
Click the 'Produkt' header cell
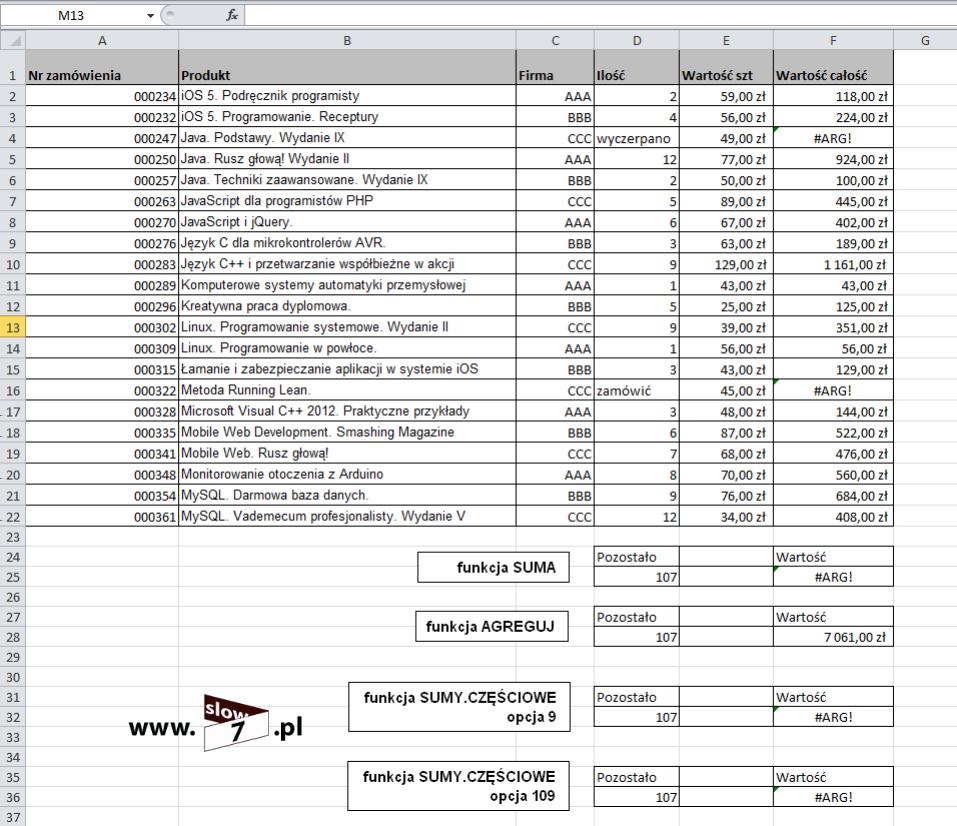point(347,68)
